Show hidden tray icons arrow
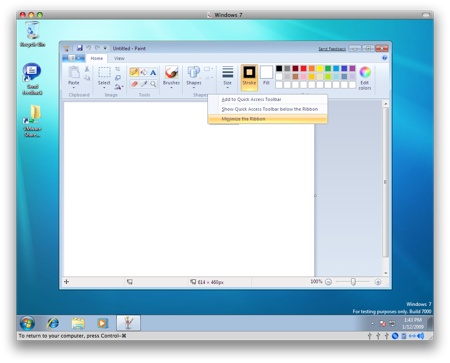450x363 pixels. [372, 323]
